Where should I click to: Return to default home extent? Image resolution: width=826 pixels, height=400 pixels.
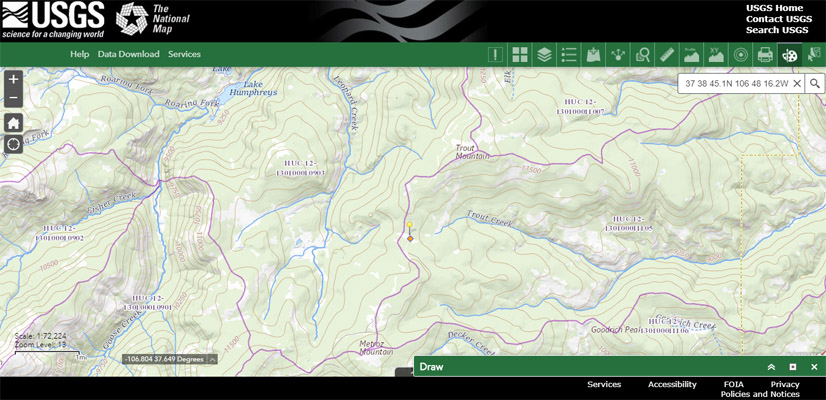point(14,122)
